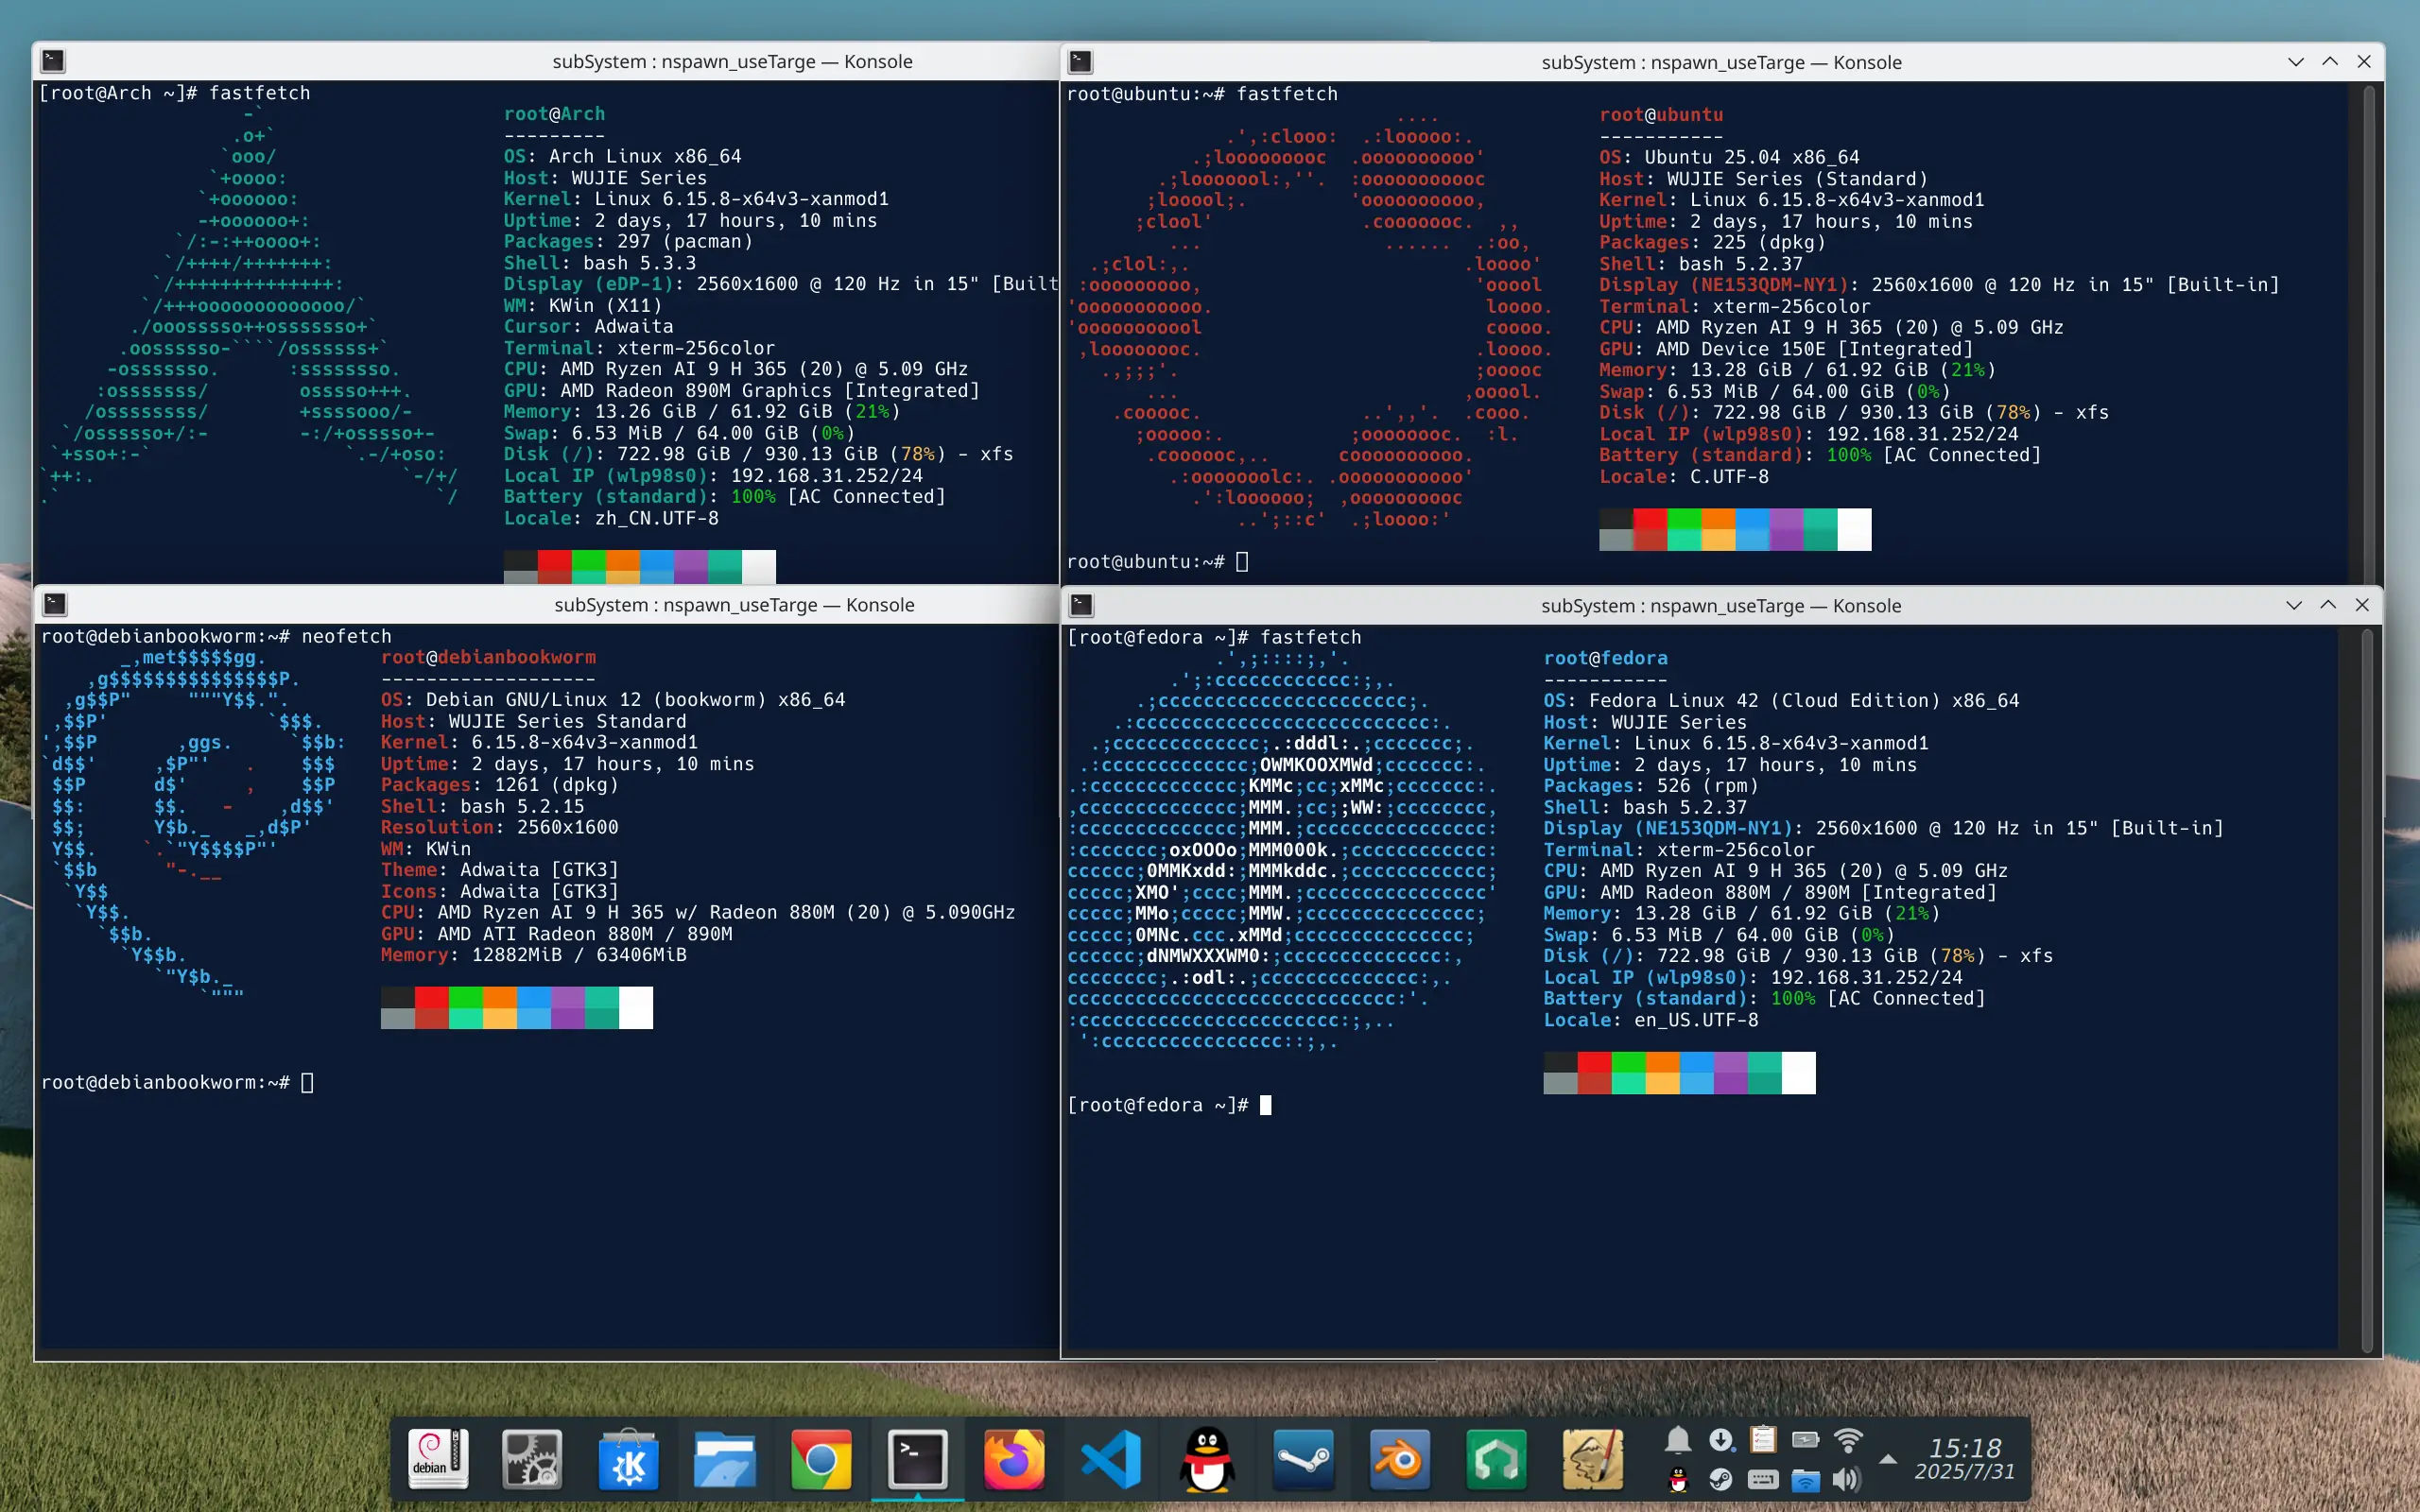Click "Locale: C.UTF-8" in ubuntu terminal
The height and width of the screenshot is (1512, 2420).
pyautogui.click(x=1684, y=476)
